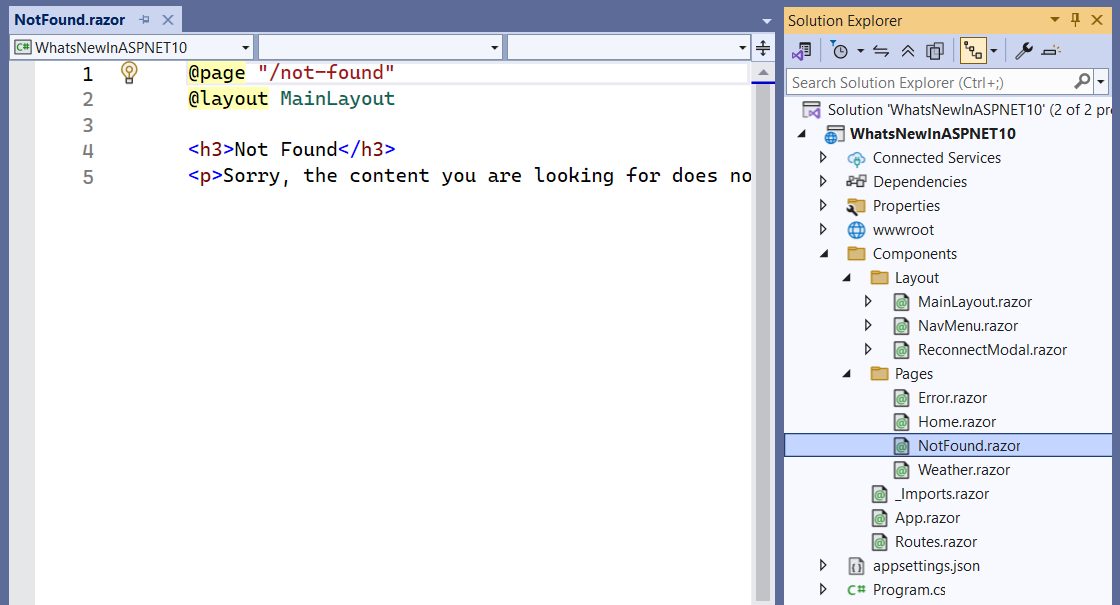Click the Show All Files icon

tap(935, 51)
